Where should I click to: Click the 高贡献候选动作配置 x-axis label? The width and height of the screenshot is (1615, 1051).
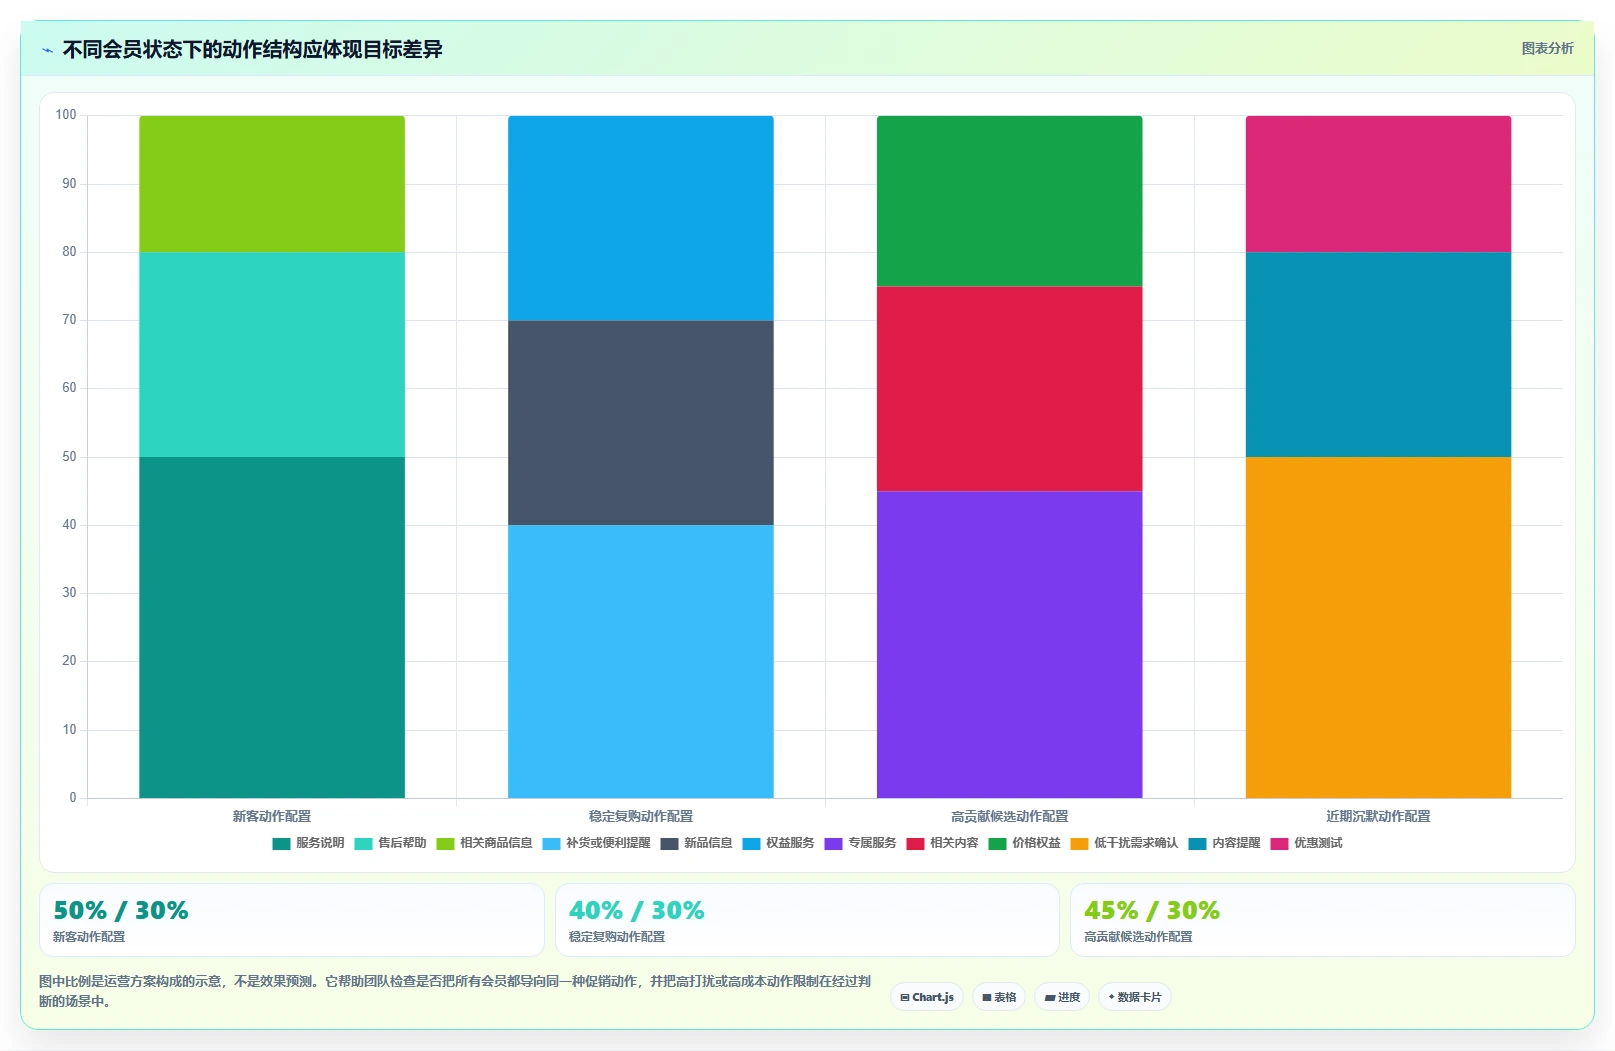tap(1010, 816)
